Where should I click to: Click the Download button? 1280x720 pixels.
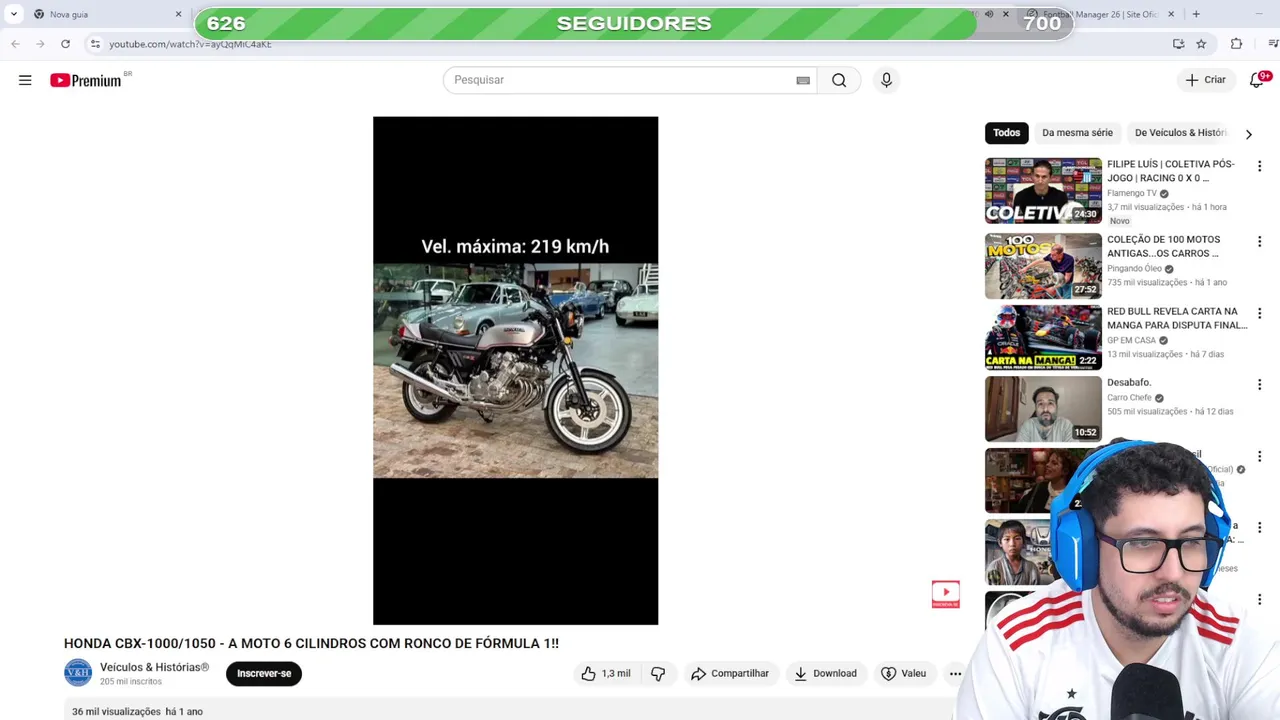[x=825, y=673]
